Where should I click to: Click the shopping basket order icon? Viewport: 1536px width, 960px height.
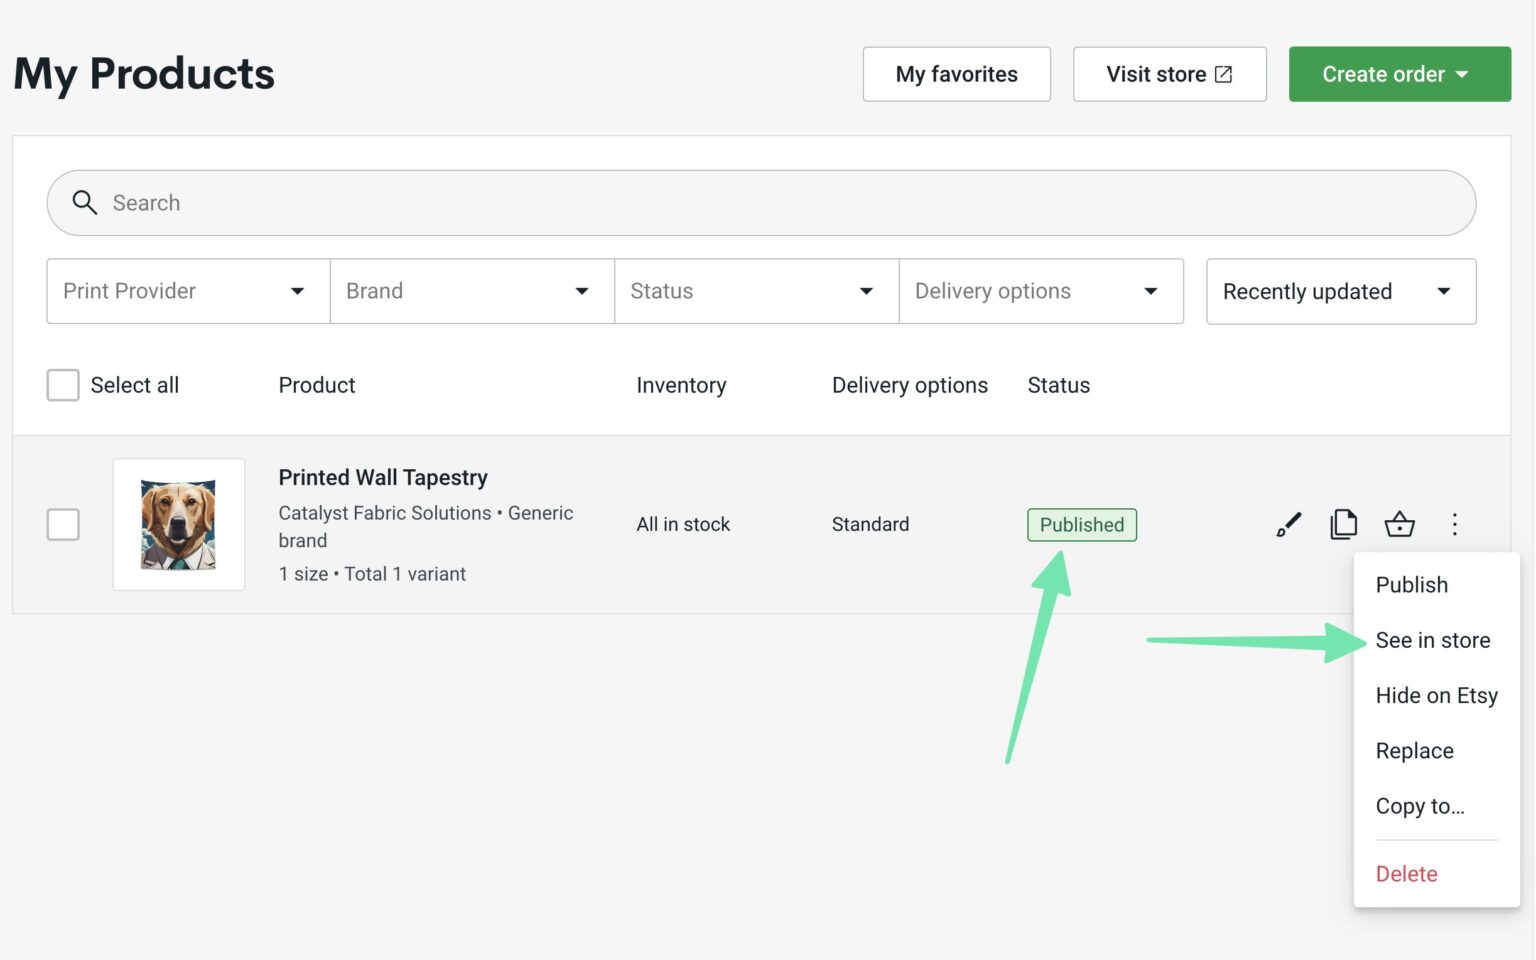point(1400,523)
